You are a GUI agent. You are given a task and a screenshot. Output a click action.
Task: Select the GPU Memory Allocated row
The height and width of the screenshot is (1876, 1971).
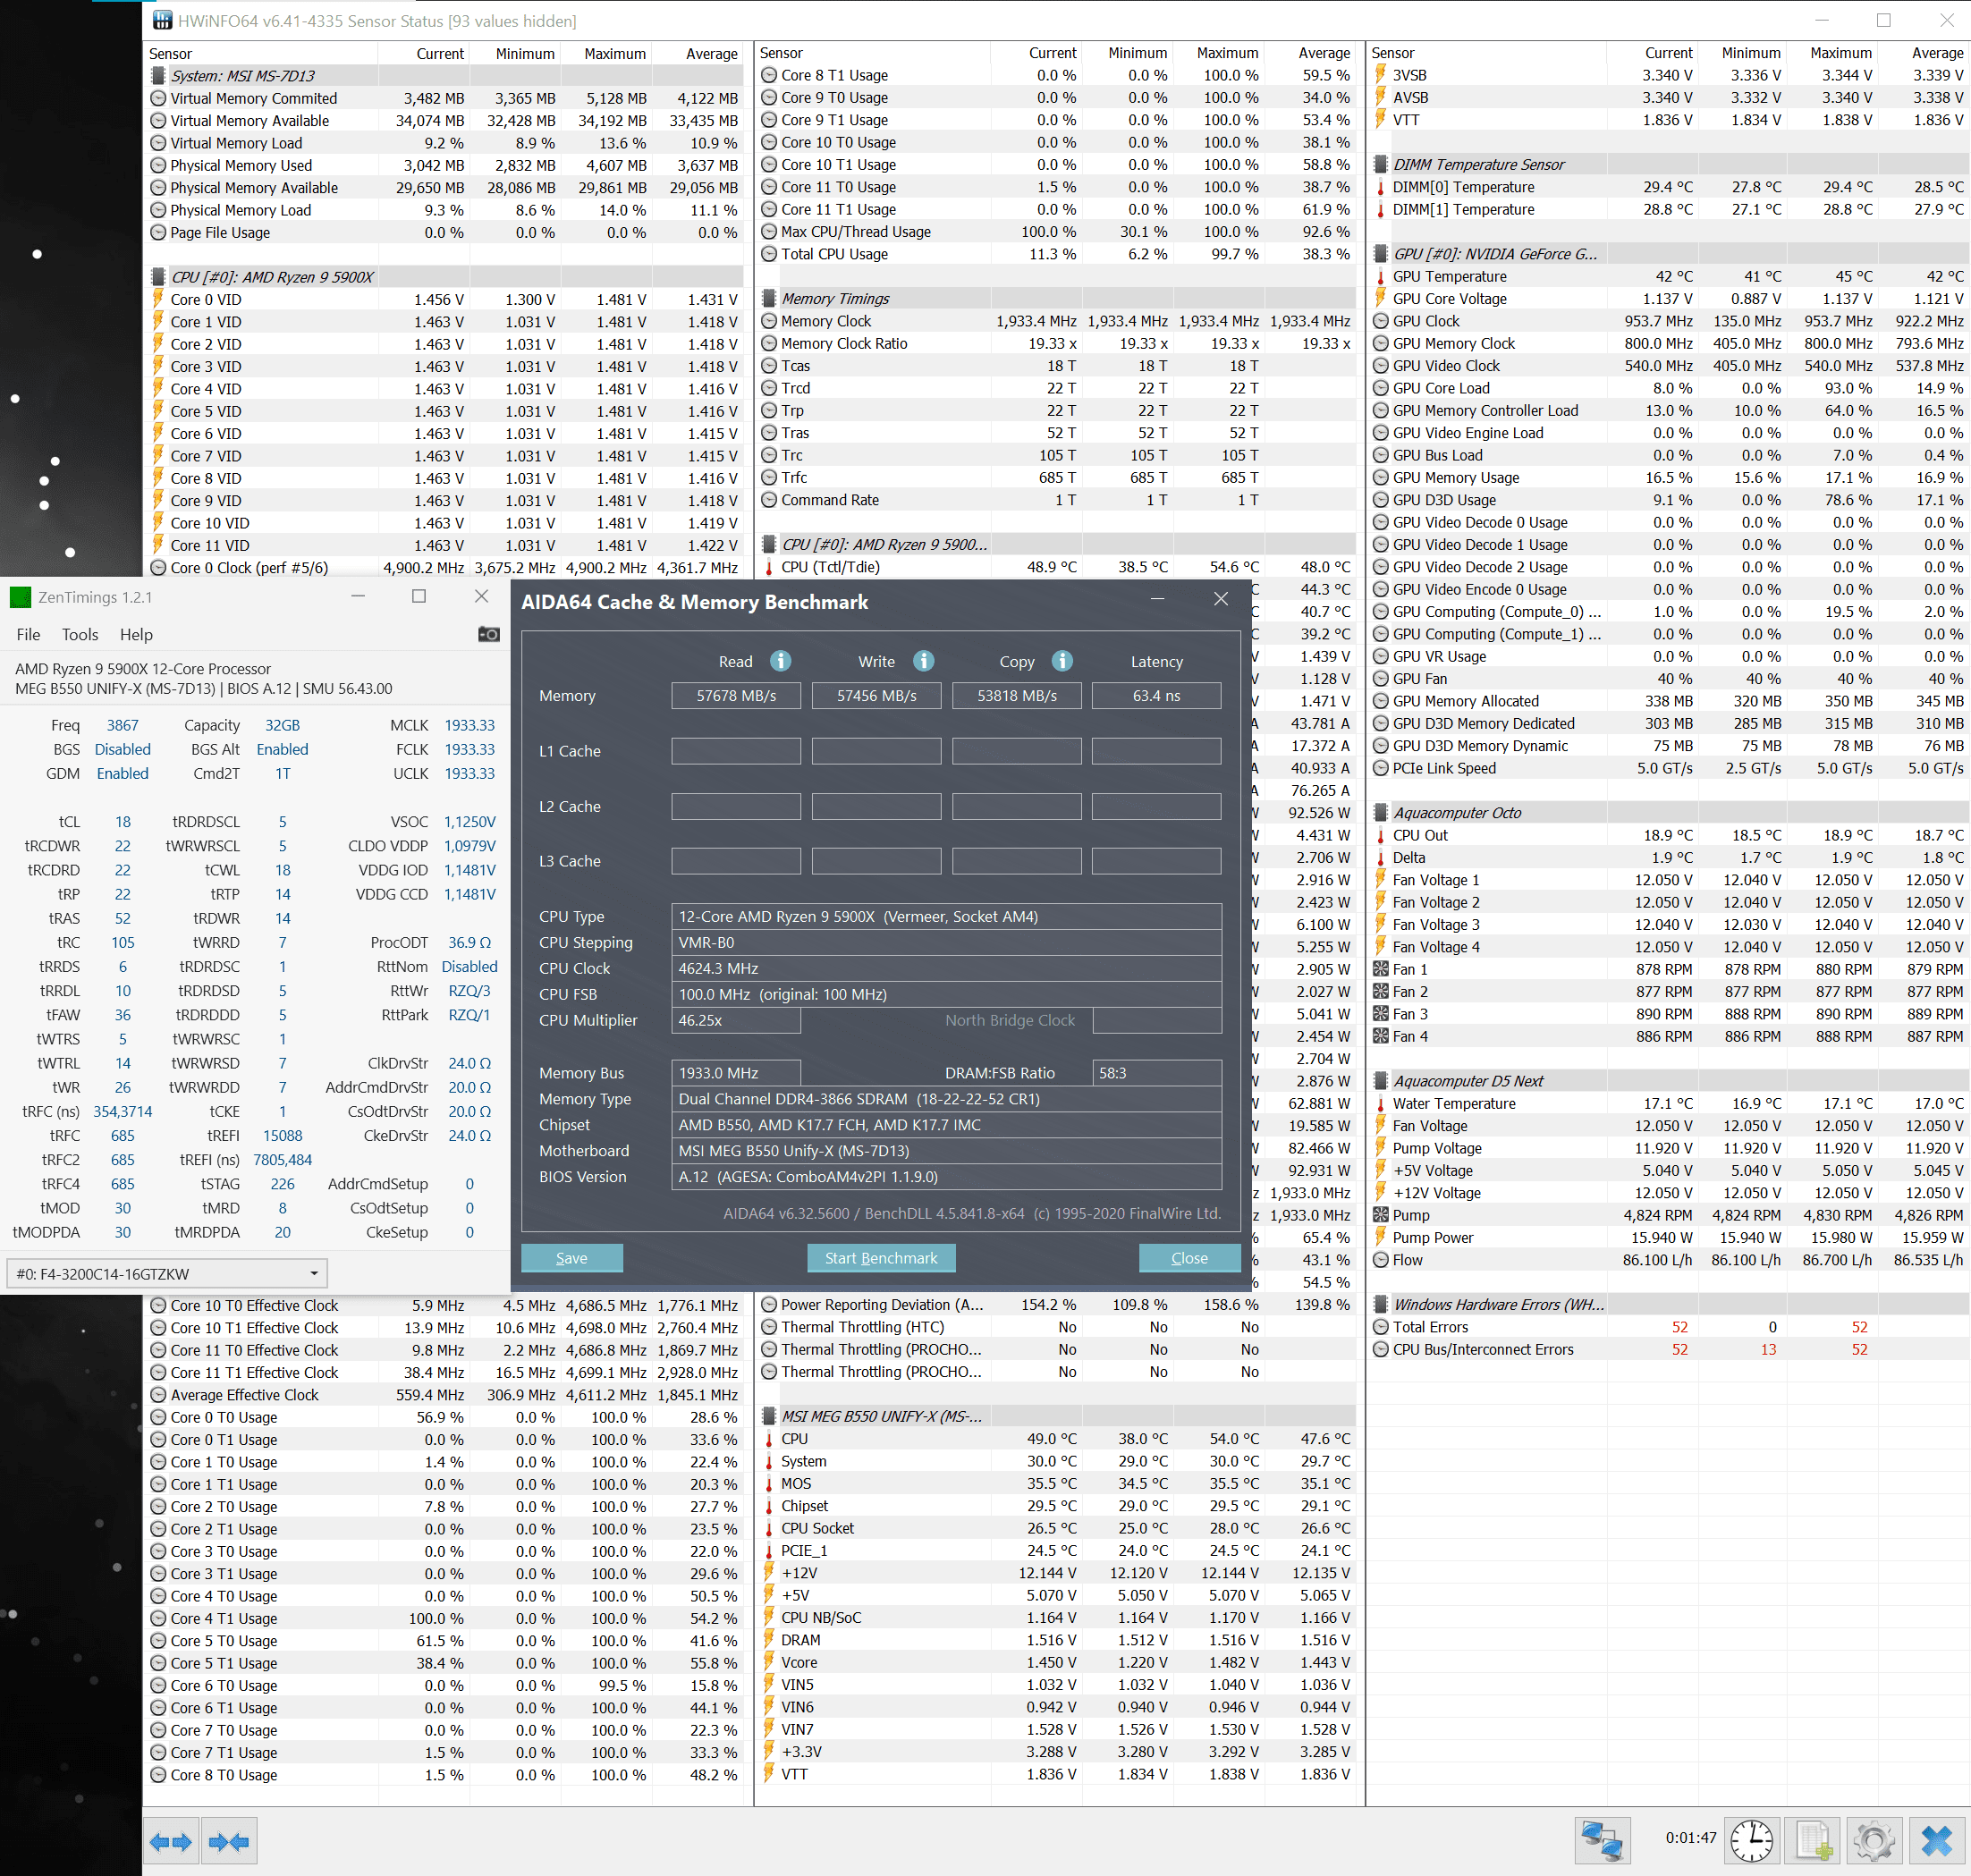(x=1668, y=701)
